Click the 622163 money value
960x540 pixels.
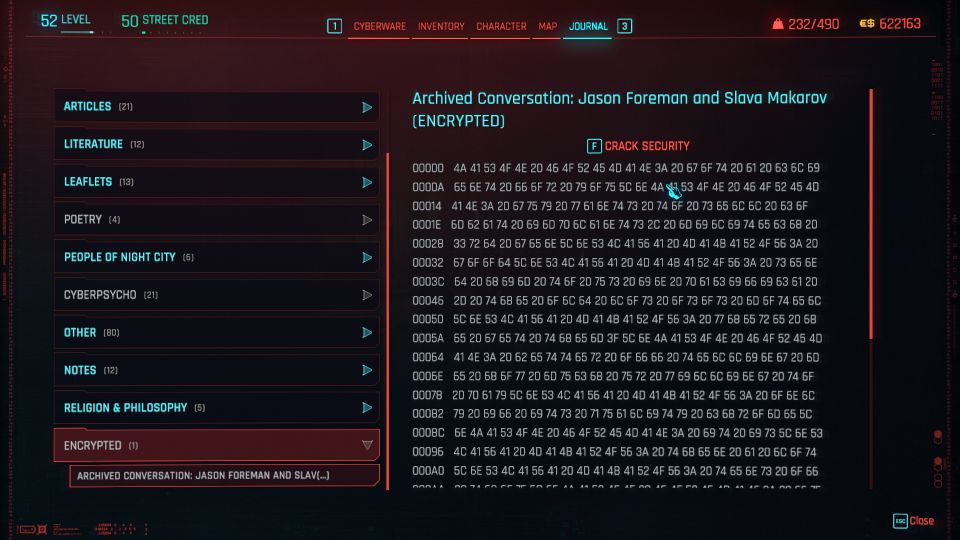(900, 24)
